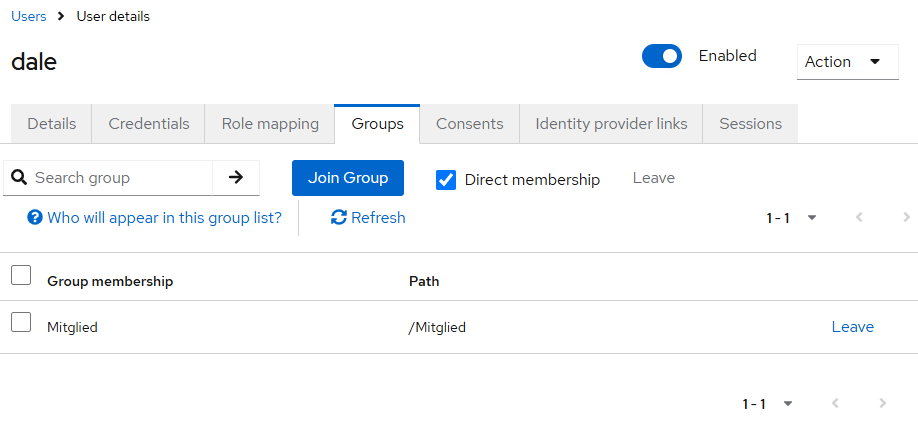Click Leave link in Mitglied row

click(x=852, y=327)
